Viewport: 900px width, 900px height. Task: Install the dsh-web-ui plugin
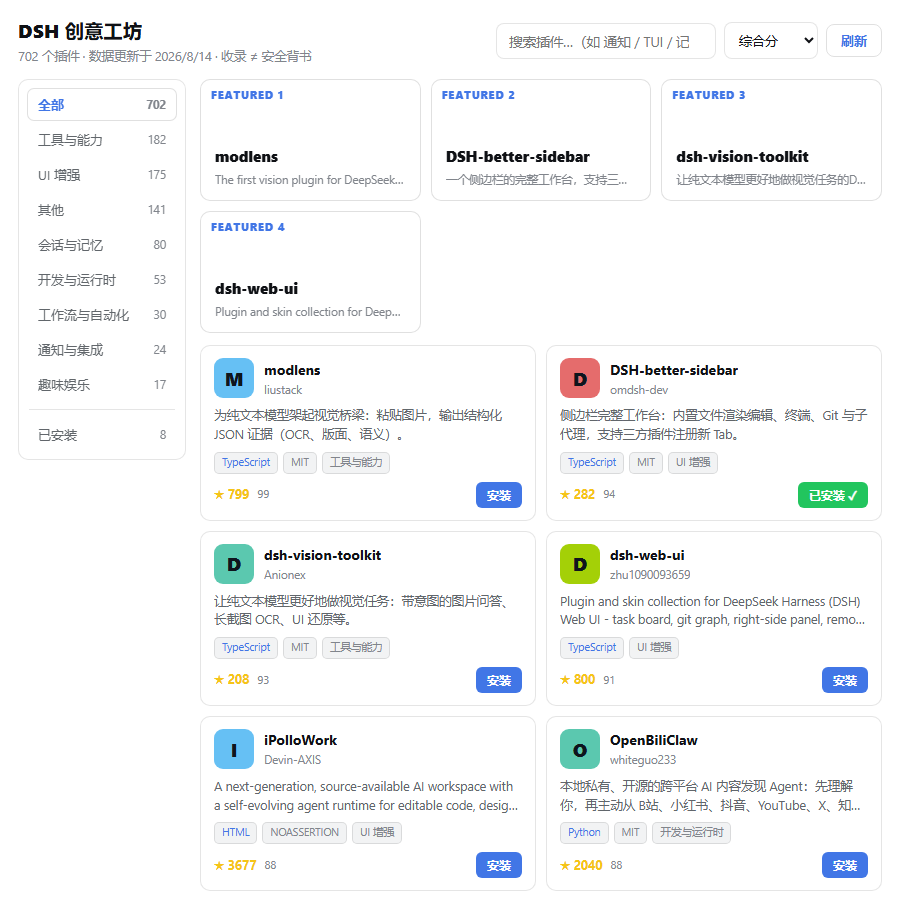click(x=844, y=680)
